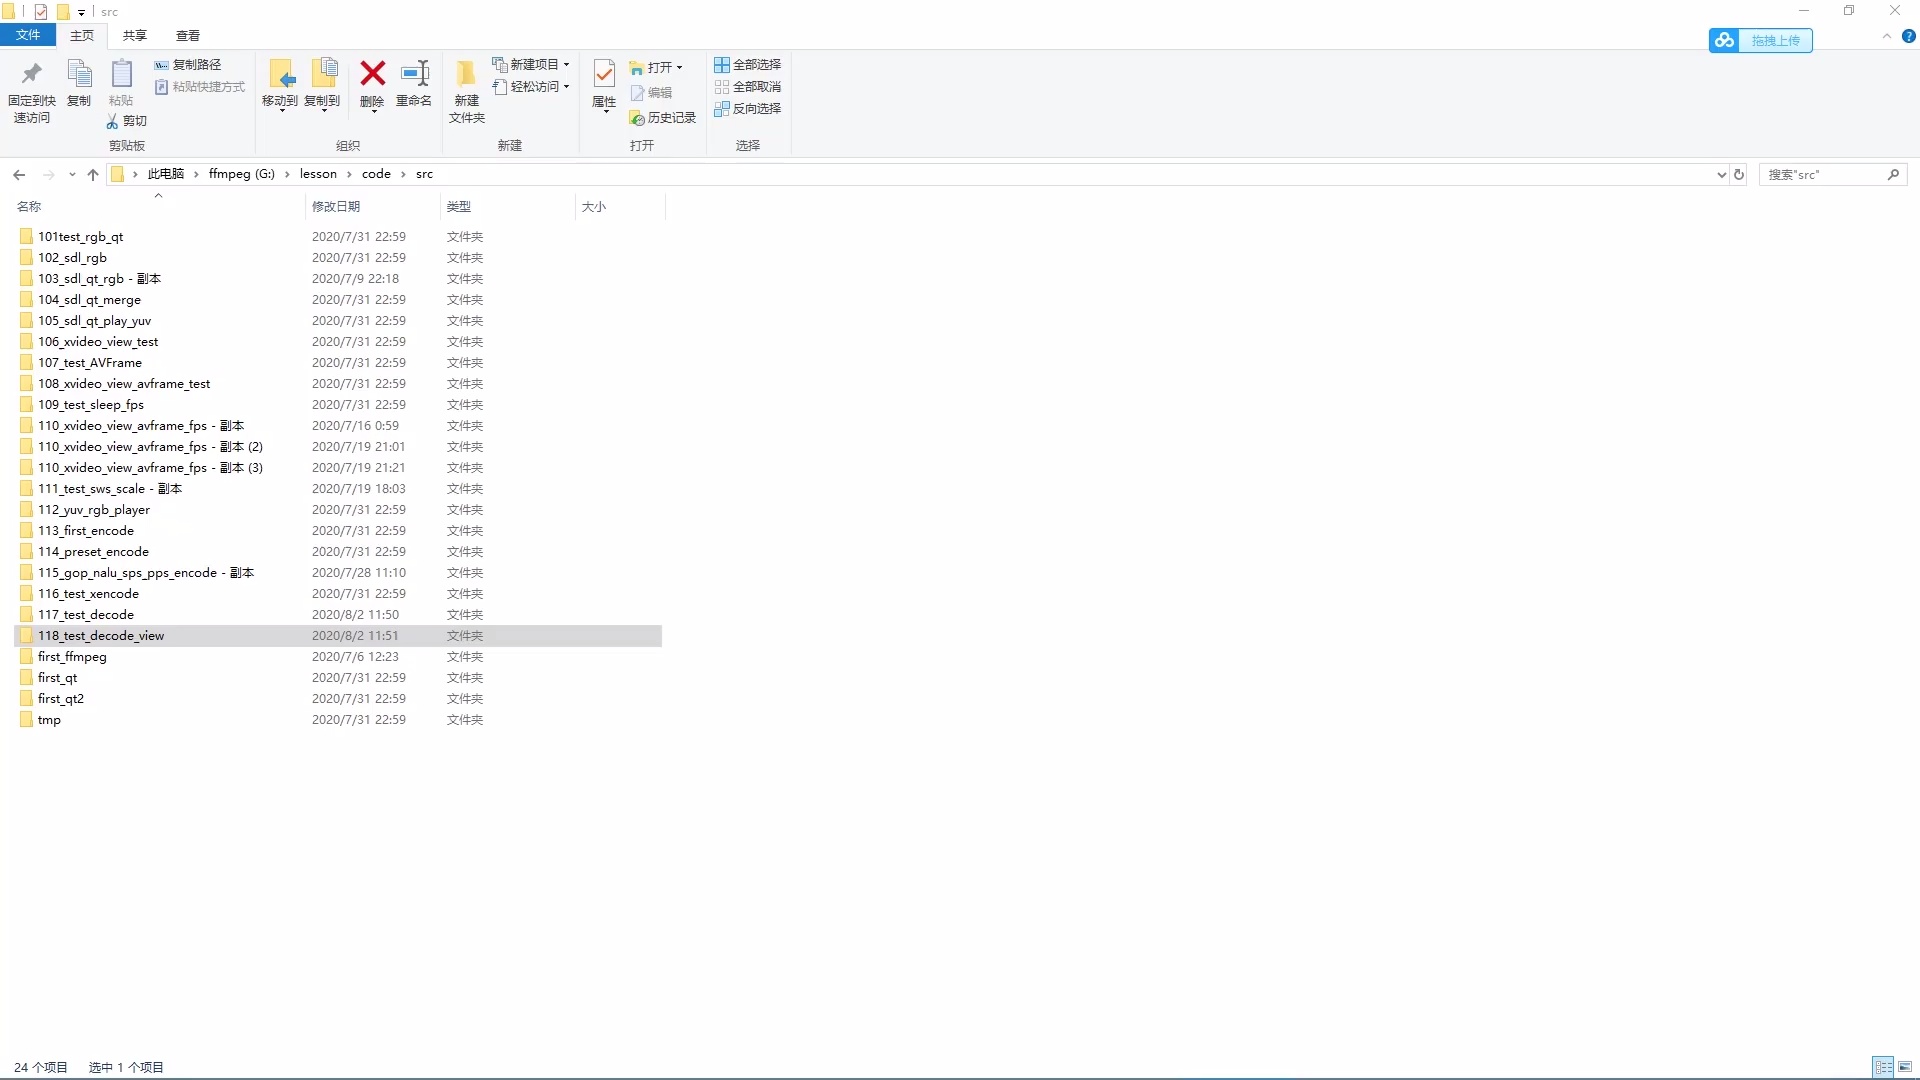Navigate to code in breadcrumb path

pyautogui.click(x=377, y=173)
